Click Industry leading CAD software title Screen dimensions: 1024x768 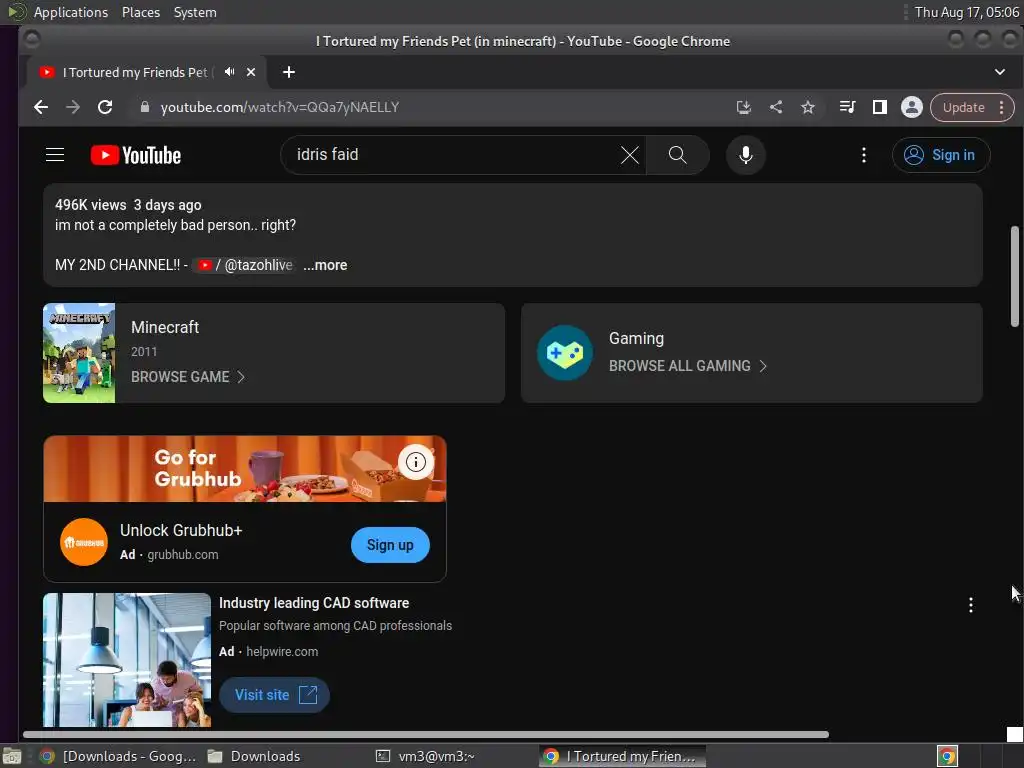tap(314, 603)
